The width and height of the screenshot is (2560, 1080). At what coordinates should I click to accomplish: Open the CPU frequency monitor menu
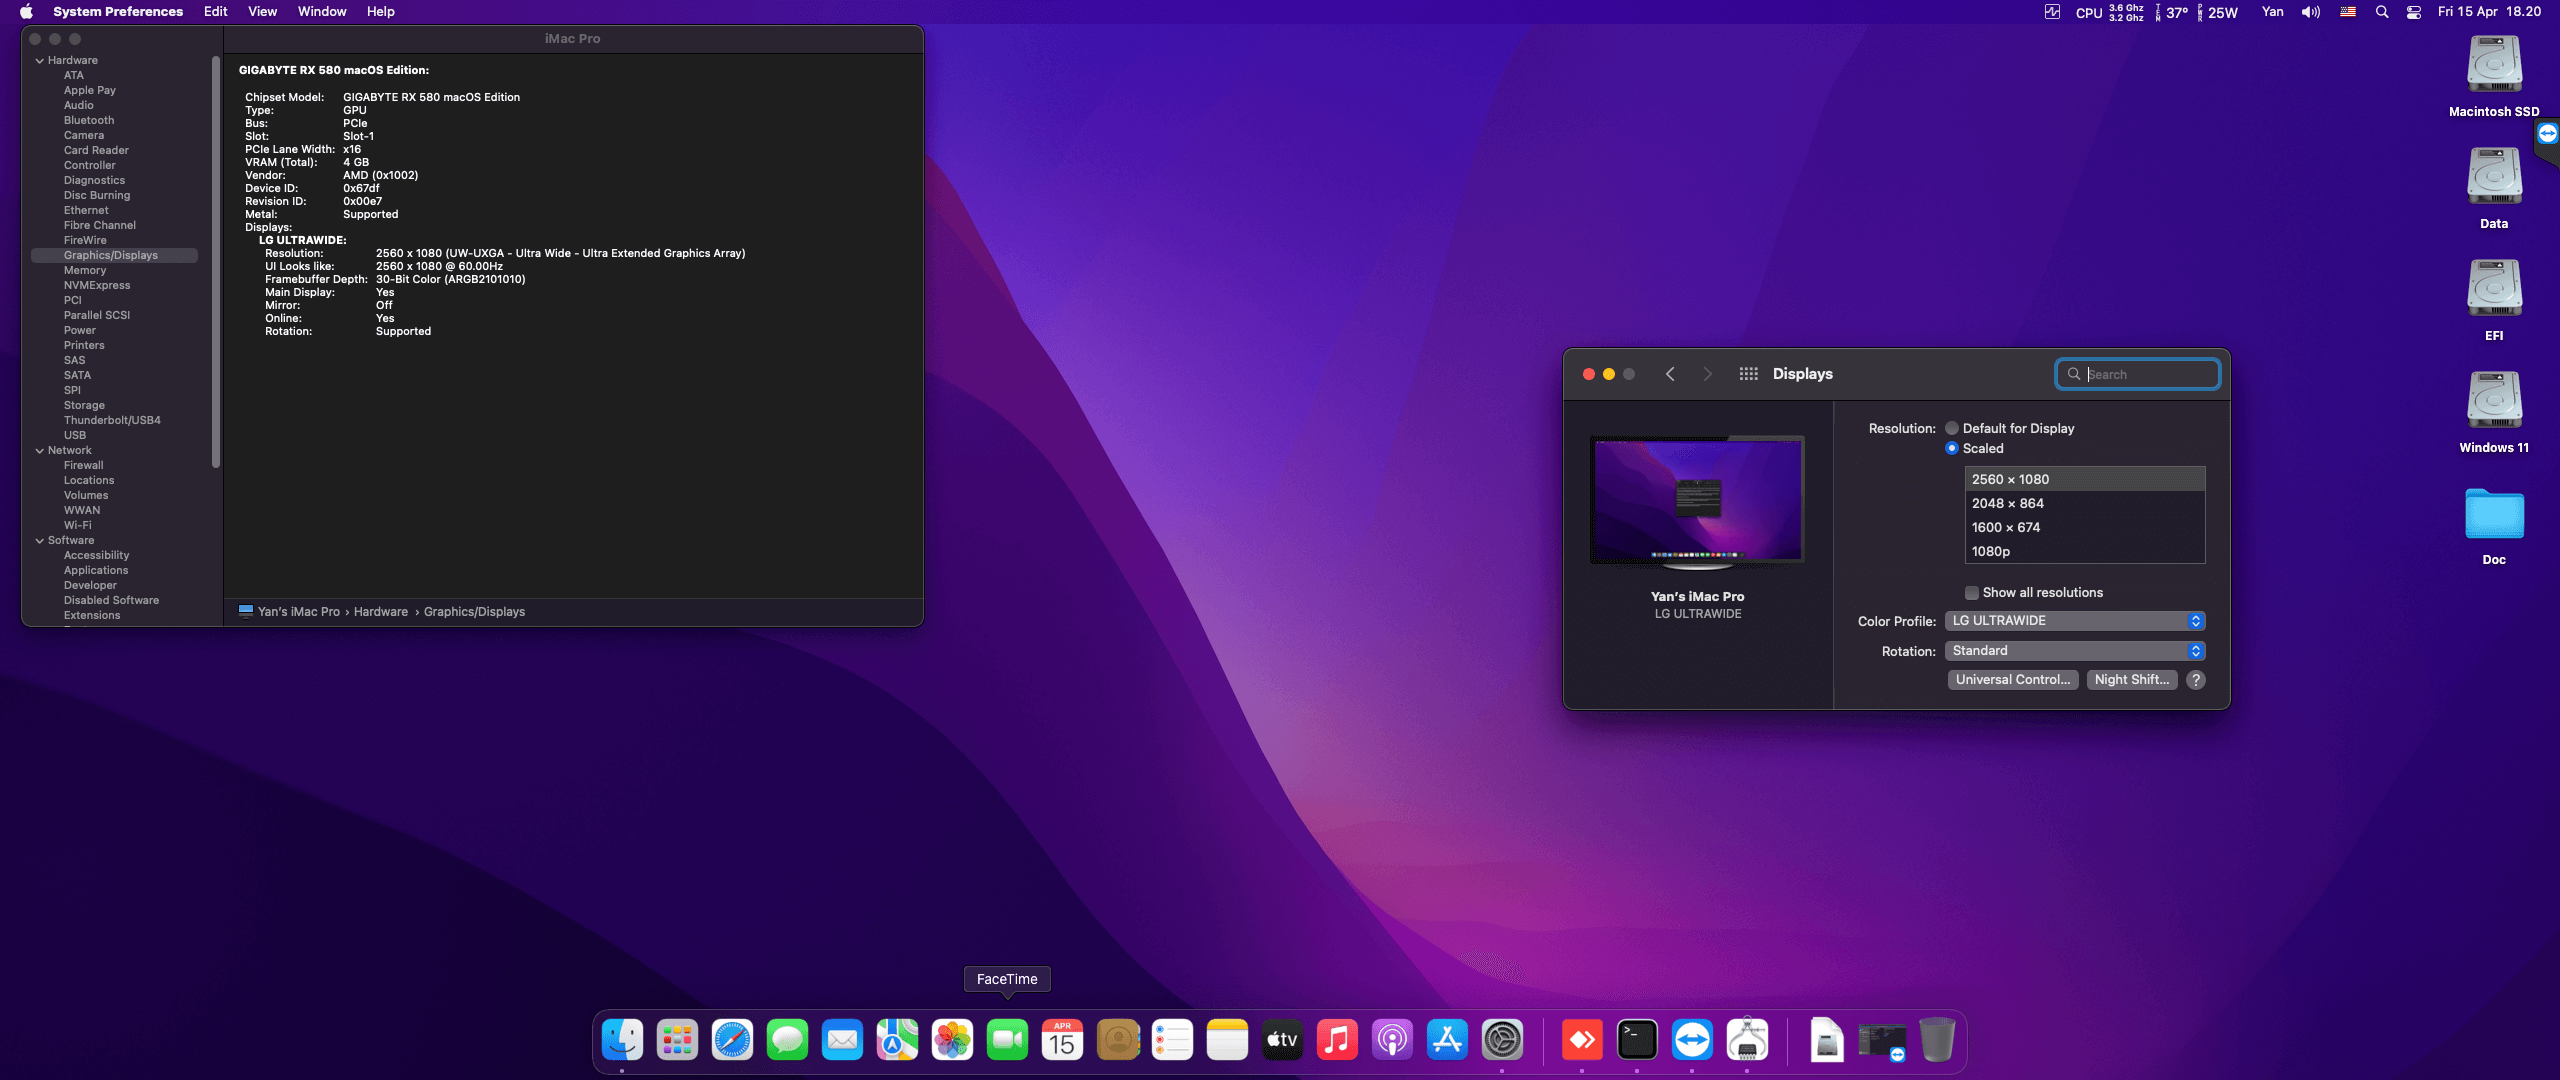point(2110,12)
